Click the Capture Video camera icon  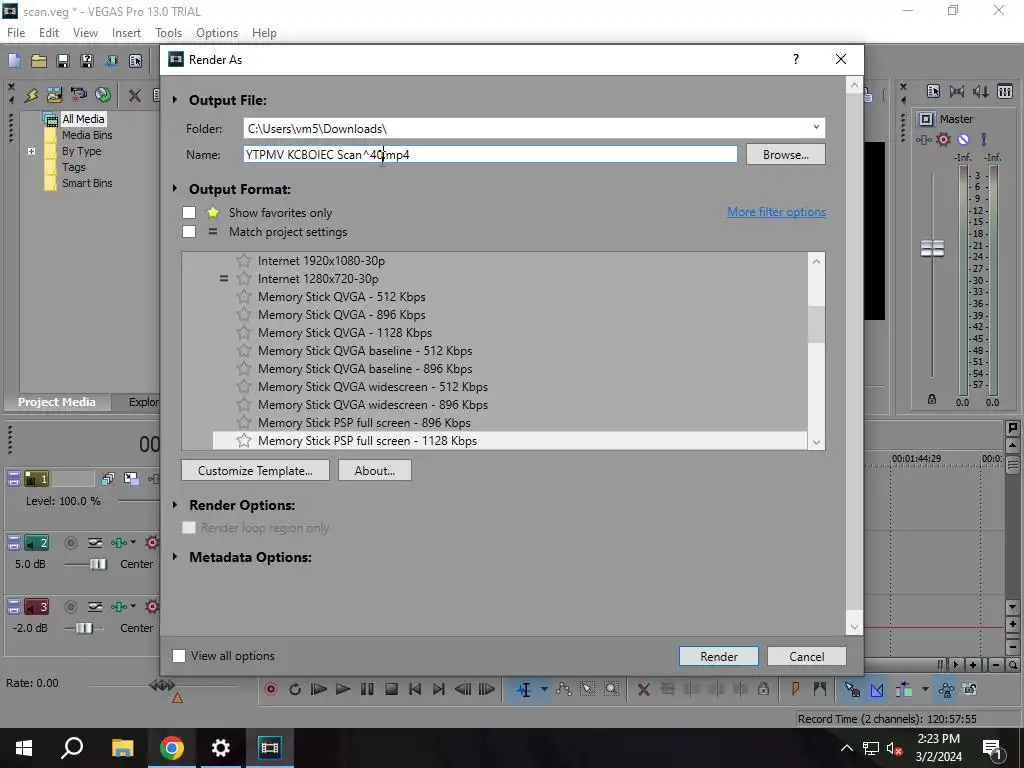tap(78, 95)
